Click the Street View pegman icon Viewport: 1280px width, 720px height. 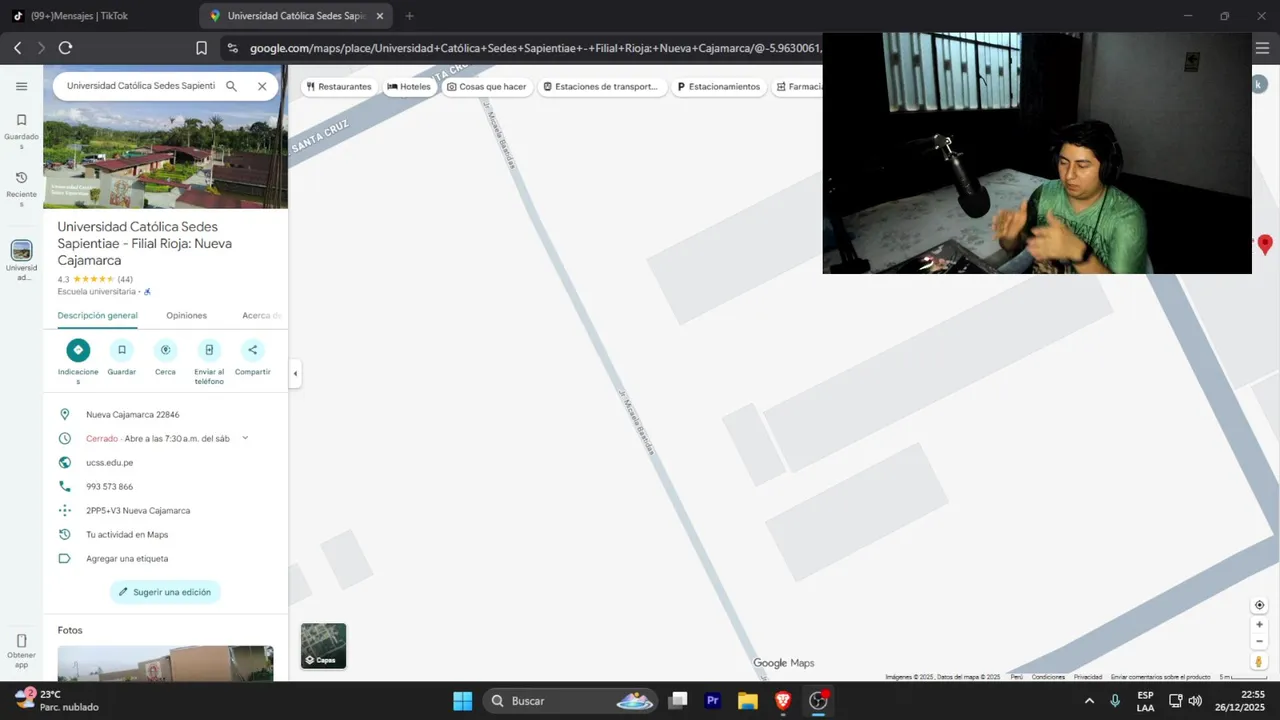coord(1259,661)
